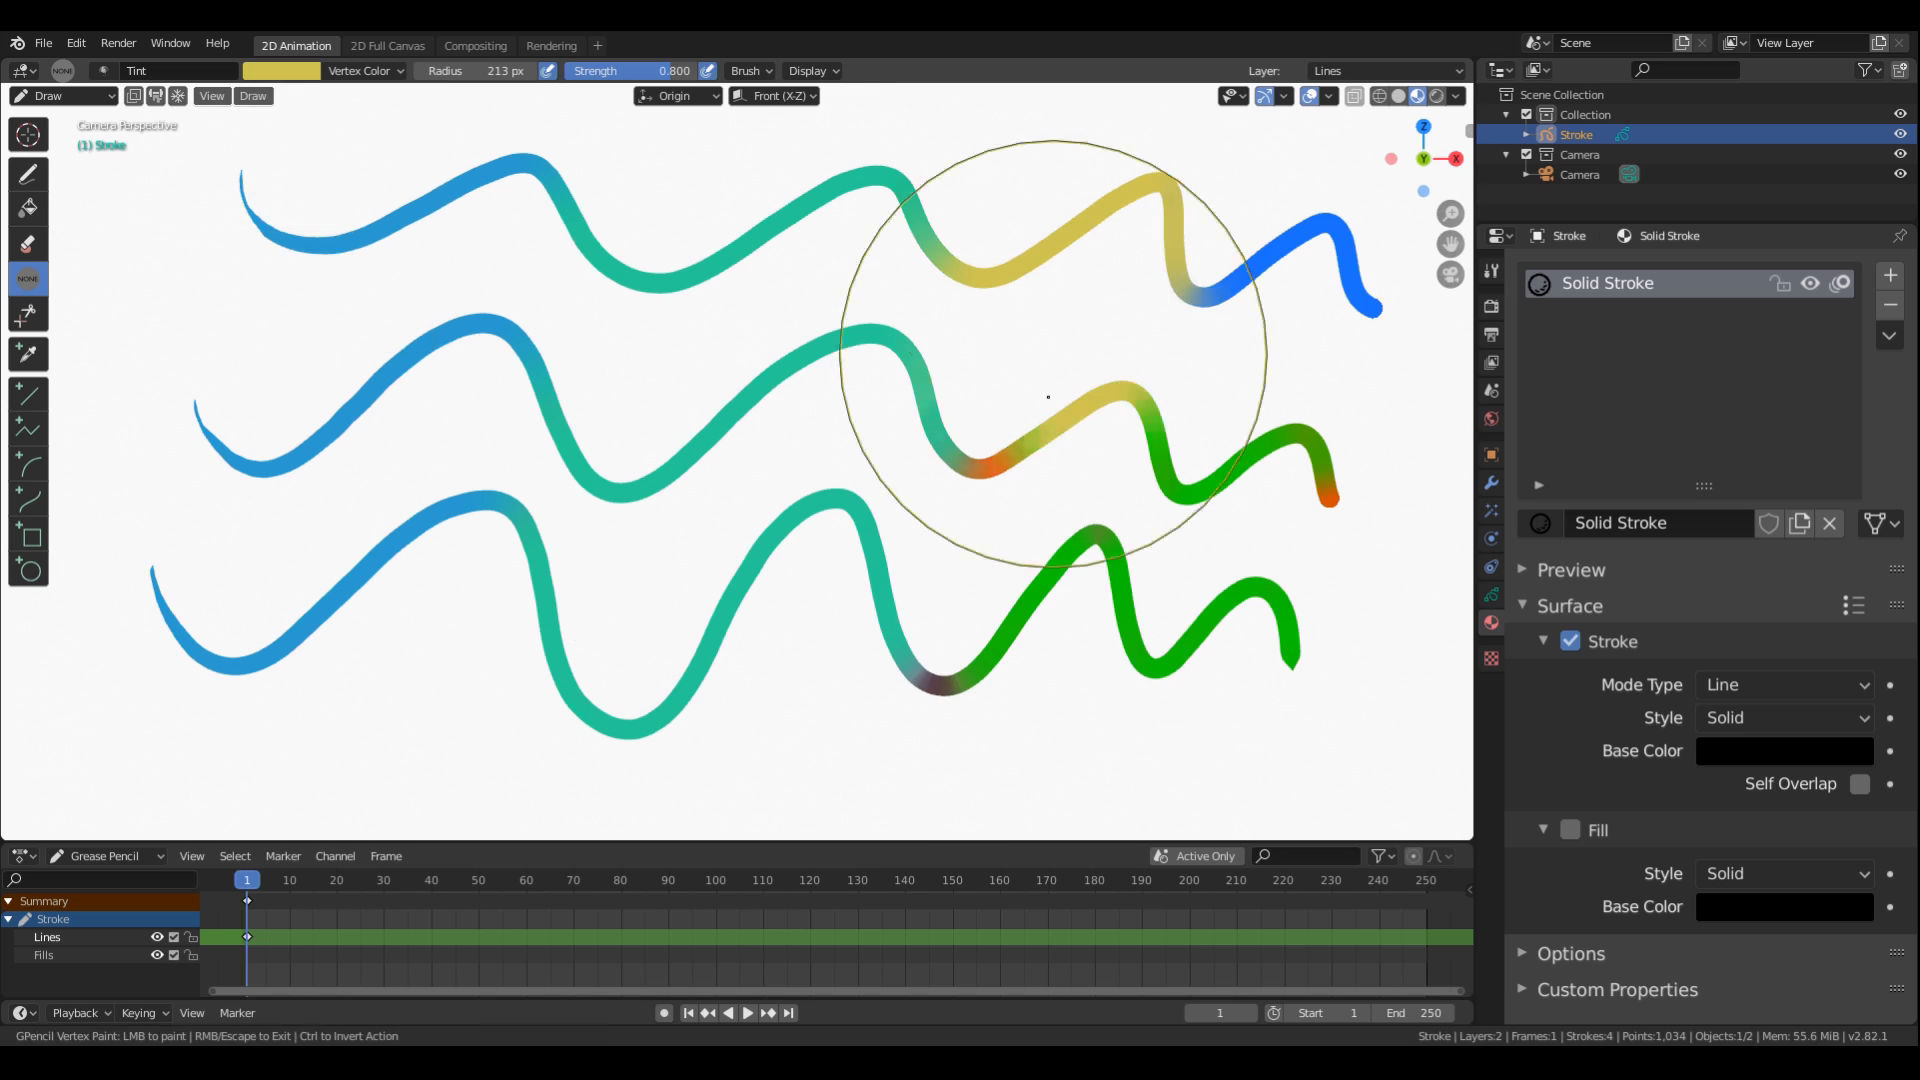Open the Render menu

click(117, 42)
